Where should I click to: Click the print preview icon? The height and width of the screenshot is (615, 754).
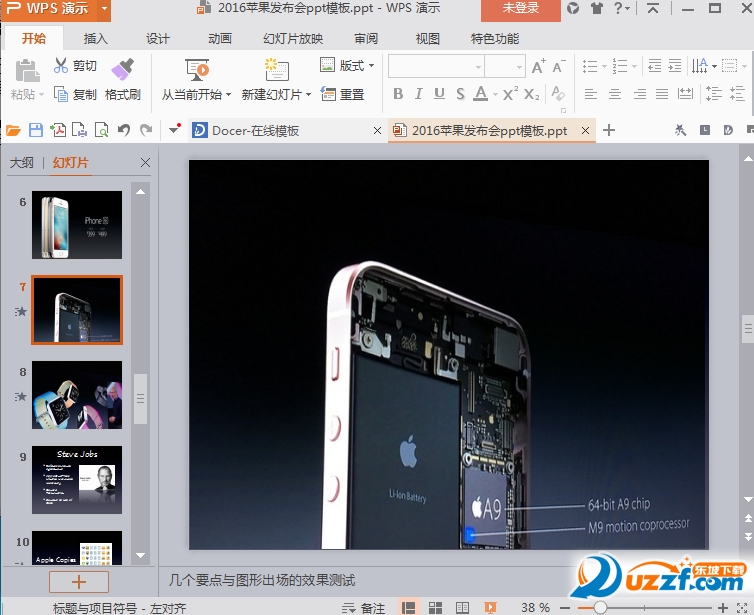click(x=101, y=130)
